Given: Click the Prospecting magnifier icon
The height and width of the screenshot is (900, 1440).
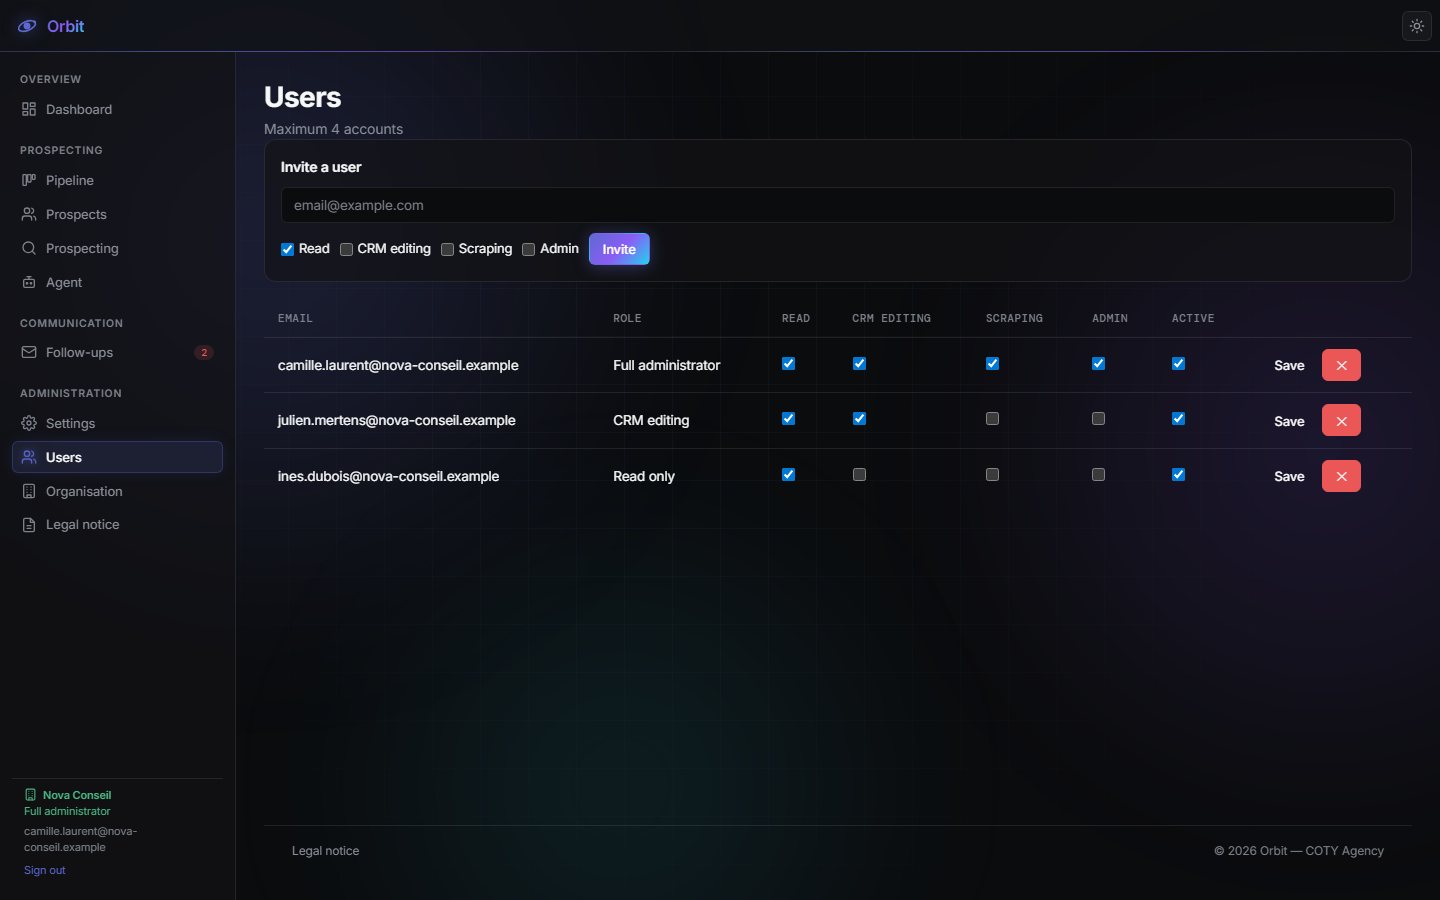Looking at the screenshot, I should 29,248.
